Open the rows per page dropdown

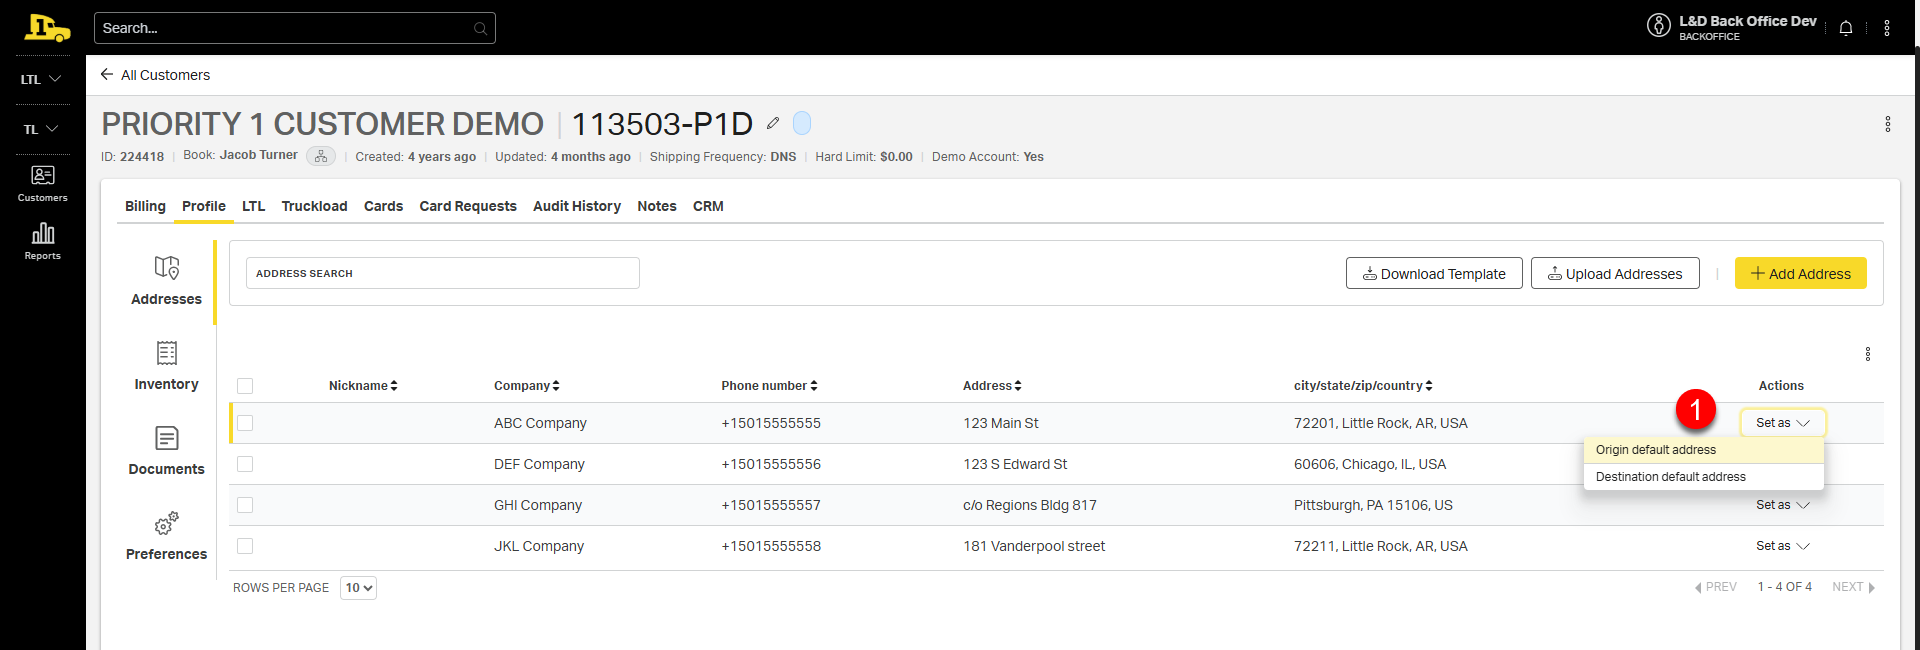pos(358,588)
